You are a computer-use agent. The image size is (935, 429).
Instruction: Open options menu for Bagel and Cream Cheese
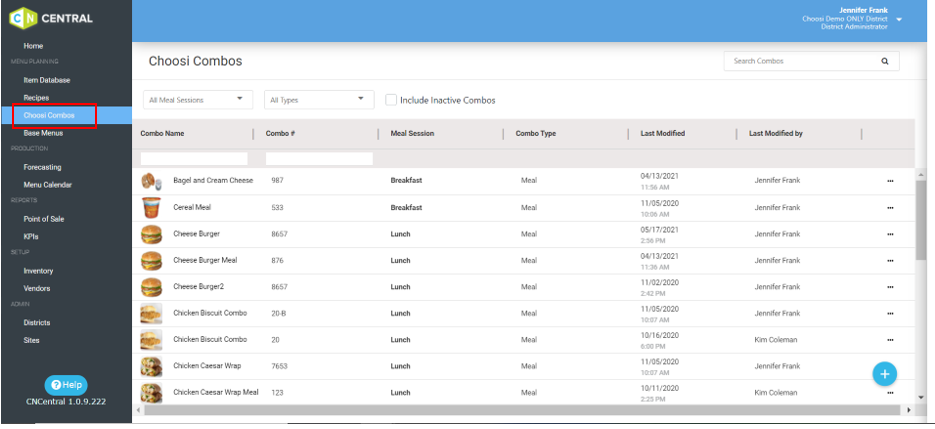coord(890,181)
